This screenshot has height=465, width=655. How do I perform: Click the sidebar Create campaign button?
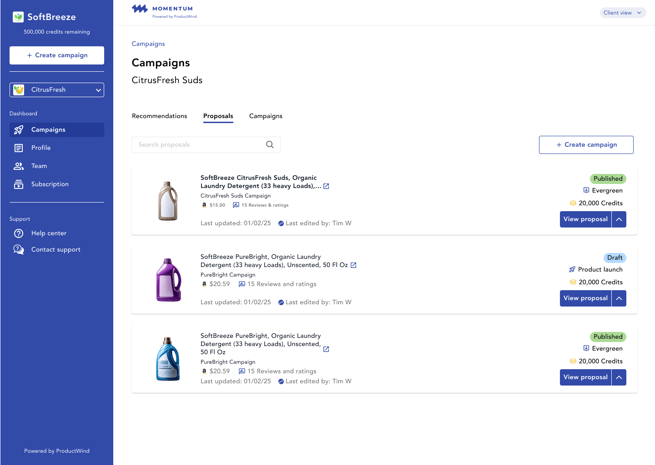tap(57, 55)
